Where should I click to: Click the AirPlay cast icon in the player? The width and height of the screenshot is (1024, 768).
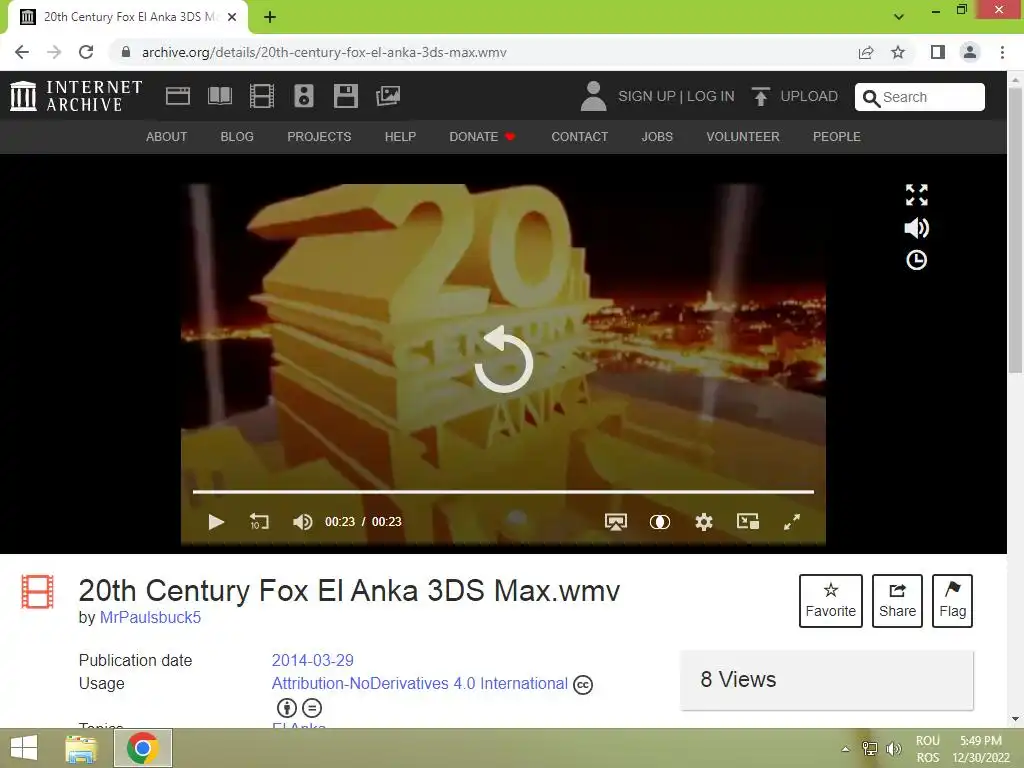click(x=616, y=522)
